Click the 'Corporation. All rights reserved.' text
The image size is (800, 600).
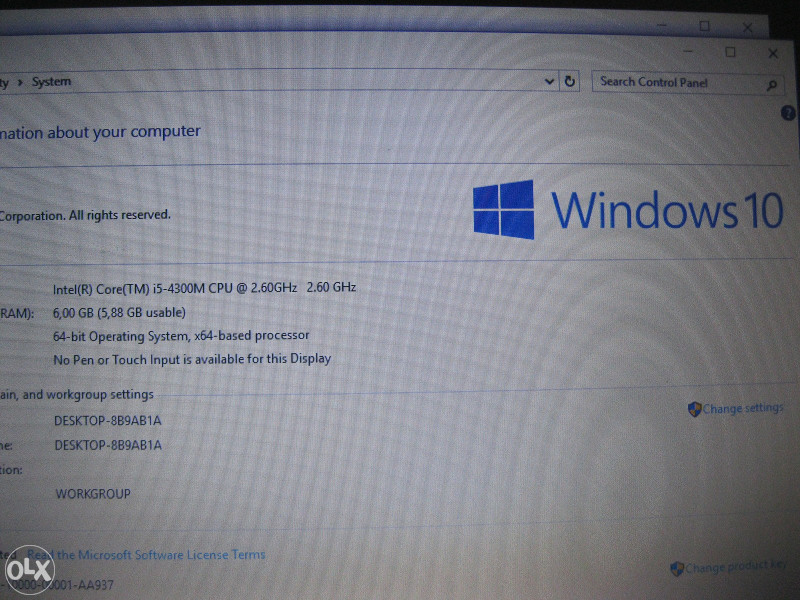pyautogui.click(x=85, y=215)
